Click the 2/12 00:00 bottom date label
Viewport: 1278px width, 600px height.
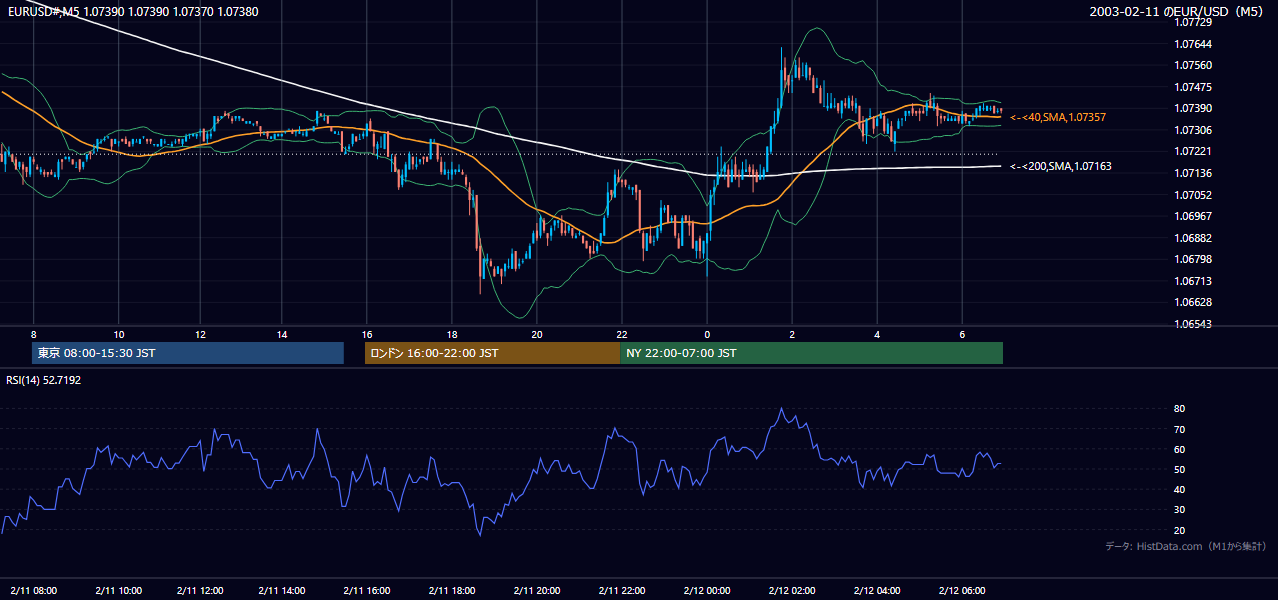click(707, 590)
